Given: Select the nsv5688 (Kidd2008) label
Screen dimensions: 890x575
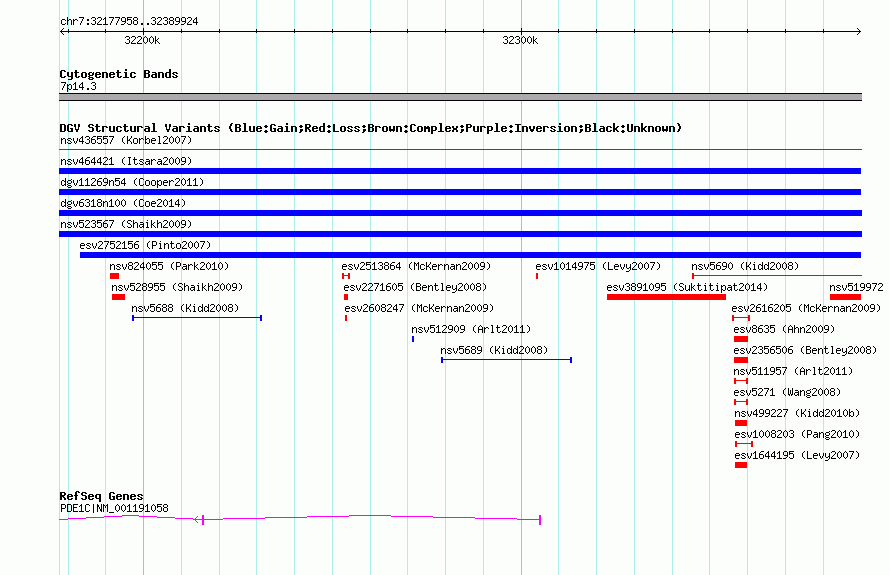Looking at the screenshot, I should point(185,308).
